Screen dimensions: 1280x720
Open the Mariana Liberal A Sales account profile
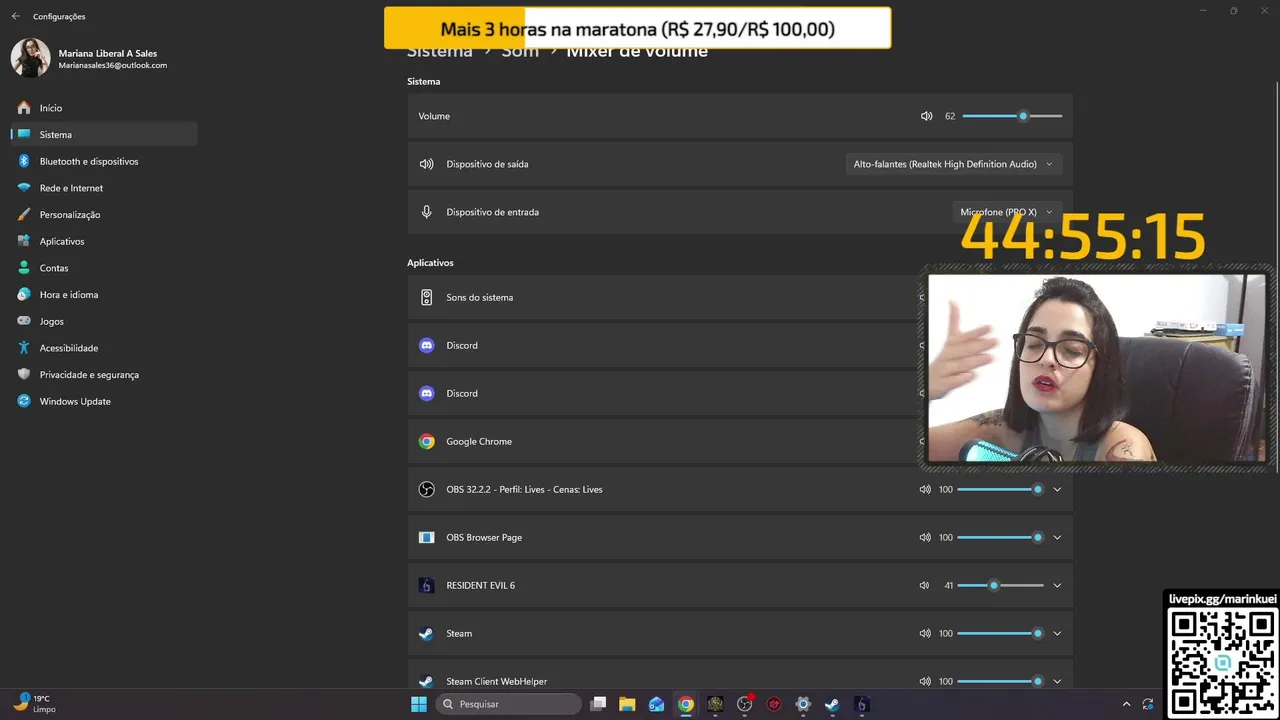90,58
